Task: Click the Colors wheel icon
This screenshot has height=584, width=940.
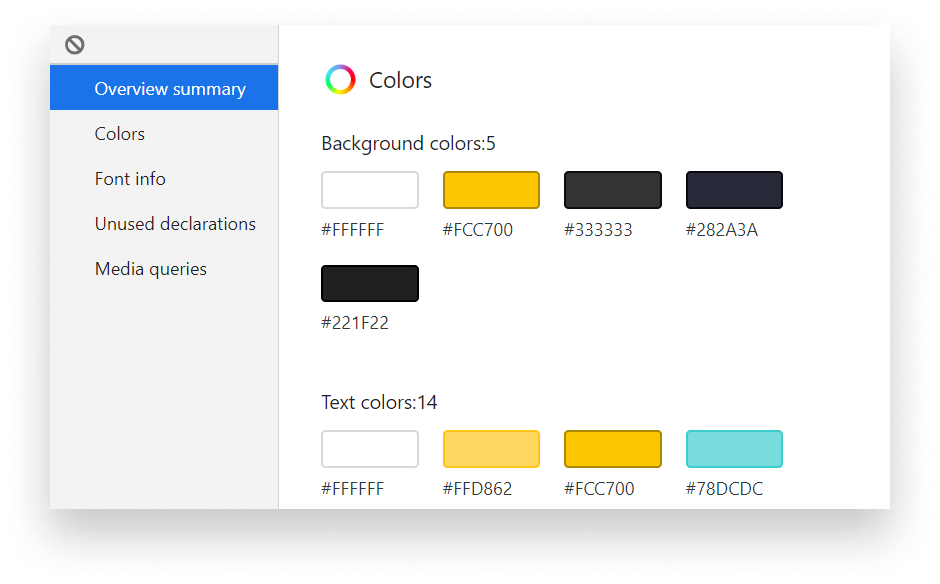Action: point(340,79)
